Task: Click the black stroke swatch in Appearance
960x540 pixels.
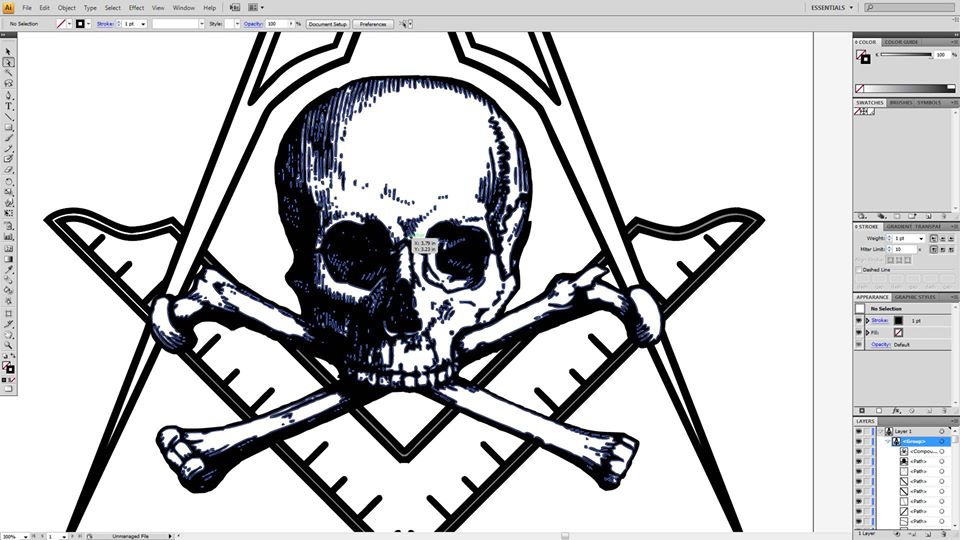Action: pyautogui.click(x=898, y=321)
